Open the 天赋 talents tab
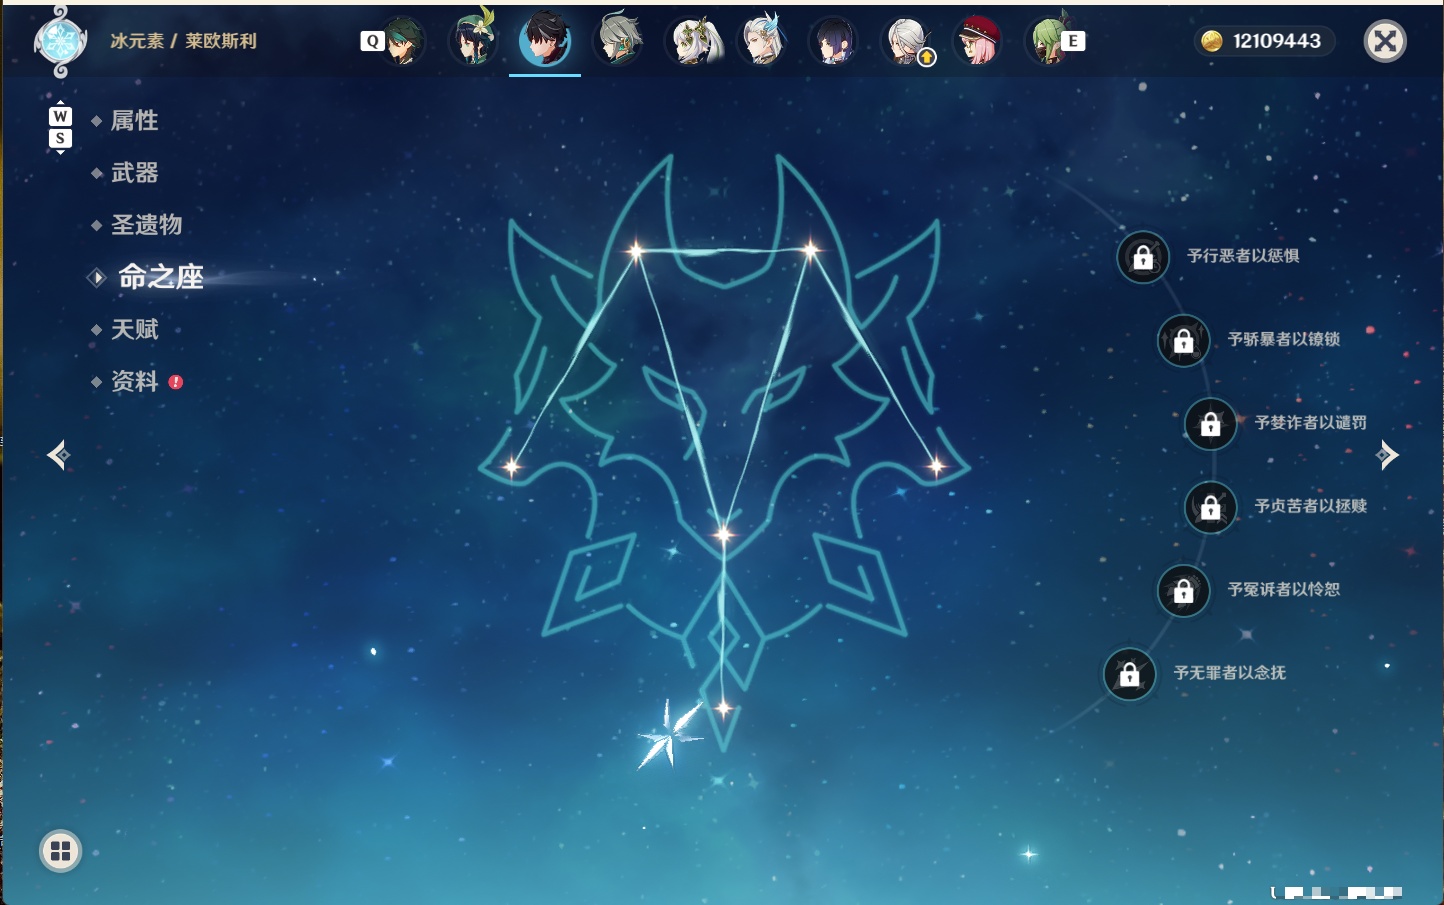The image size is (1444, 905). point(134,329)
